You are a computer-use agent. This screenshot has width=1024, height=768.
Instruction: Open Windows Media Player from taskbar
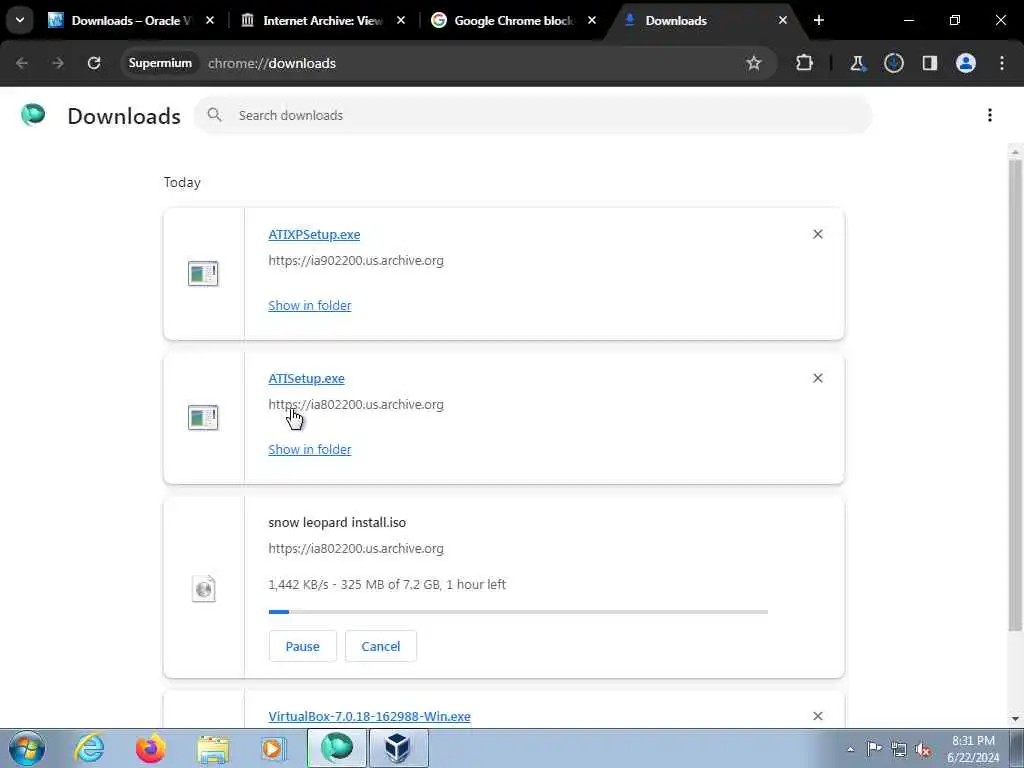click(x=274, y=748)
